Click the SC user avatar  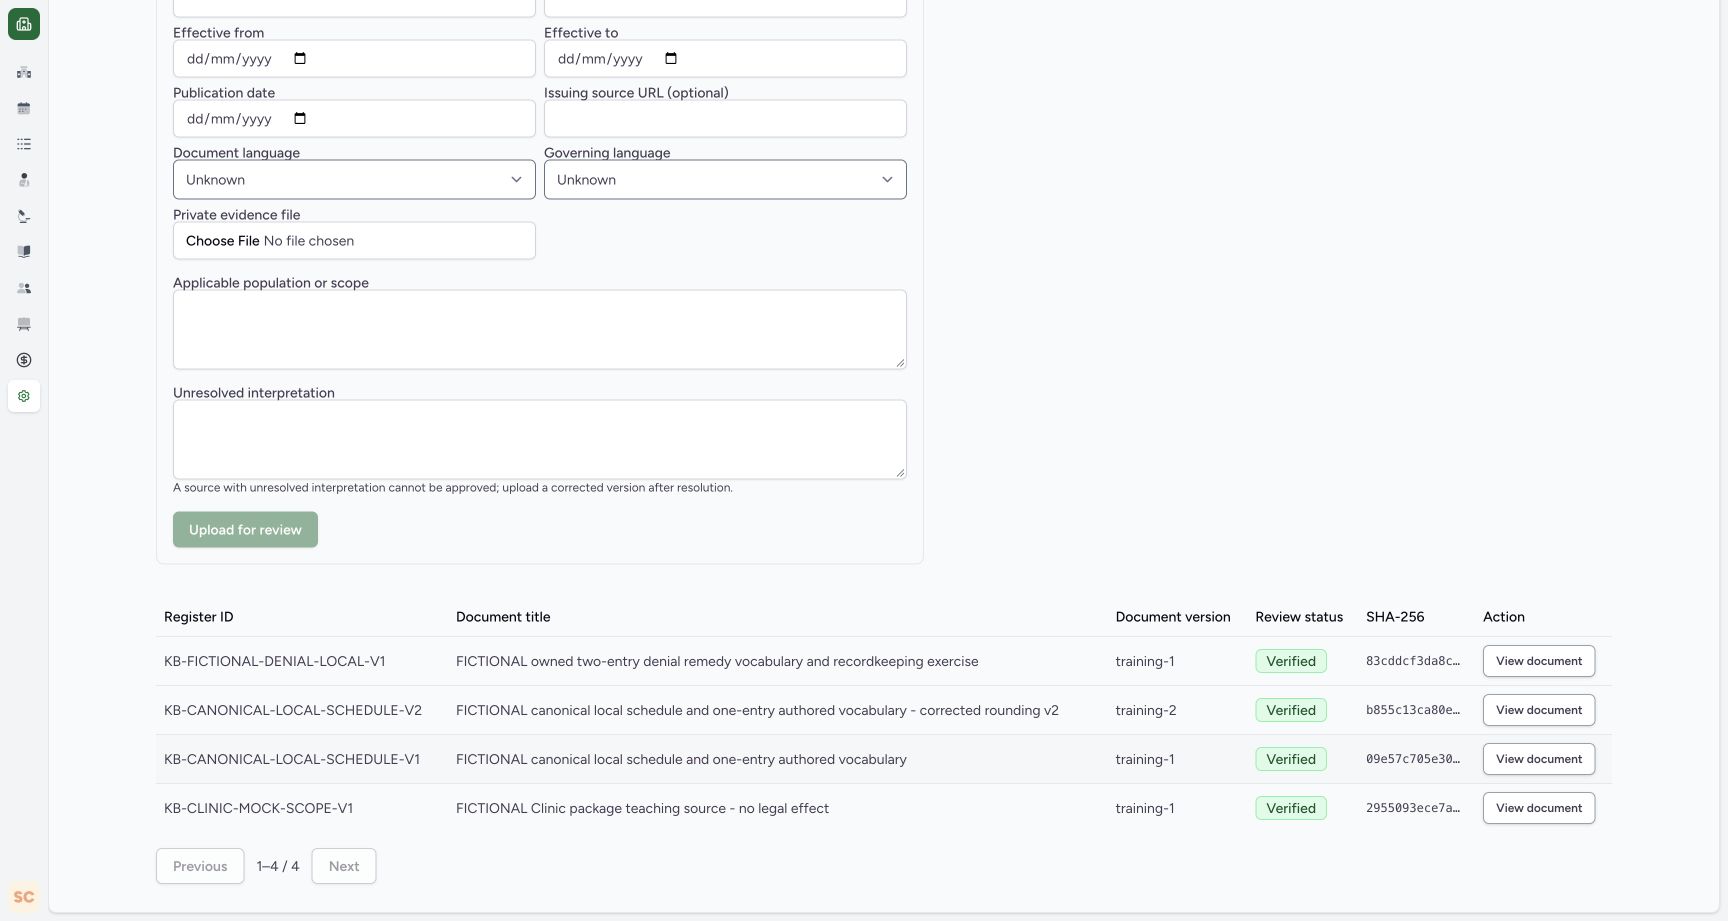coord(24,897)
